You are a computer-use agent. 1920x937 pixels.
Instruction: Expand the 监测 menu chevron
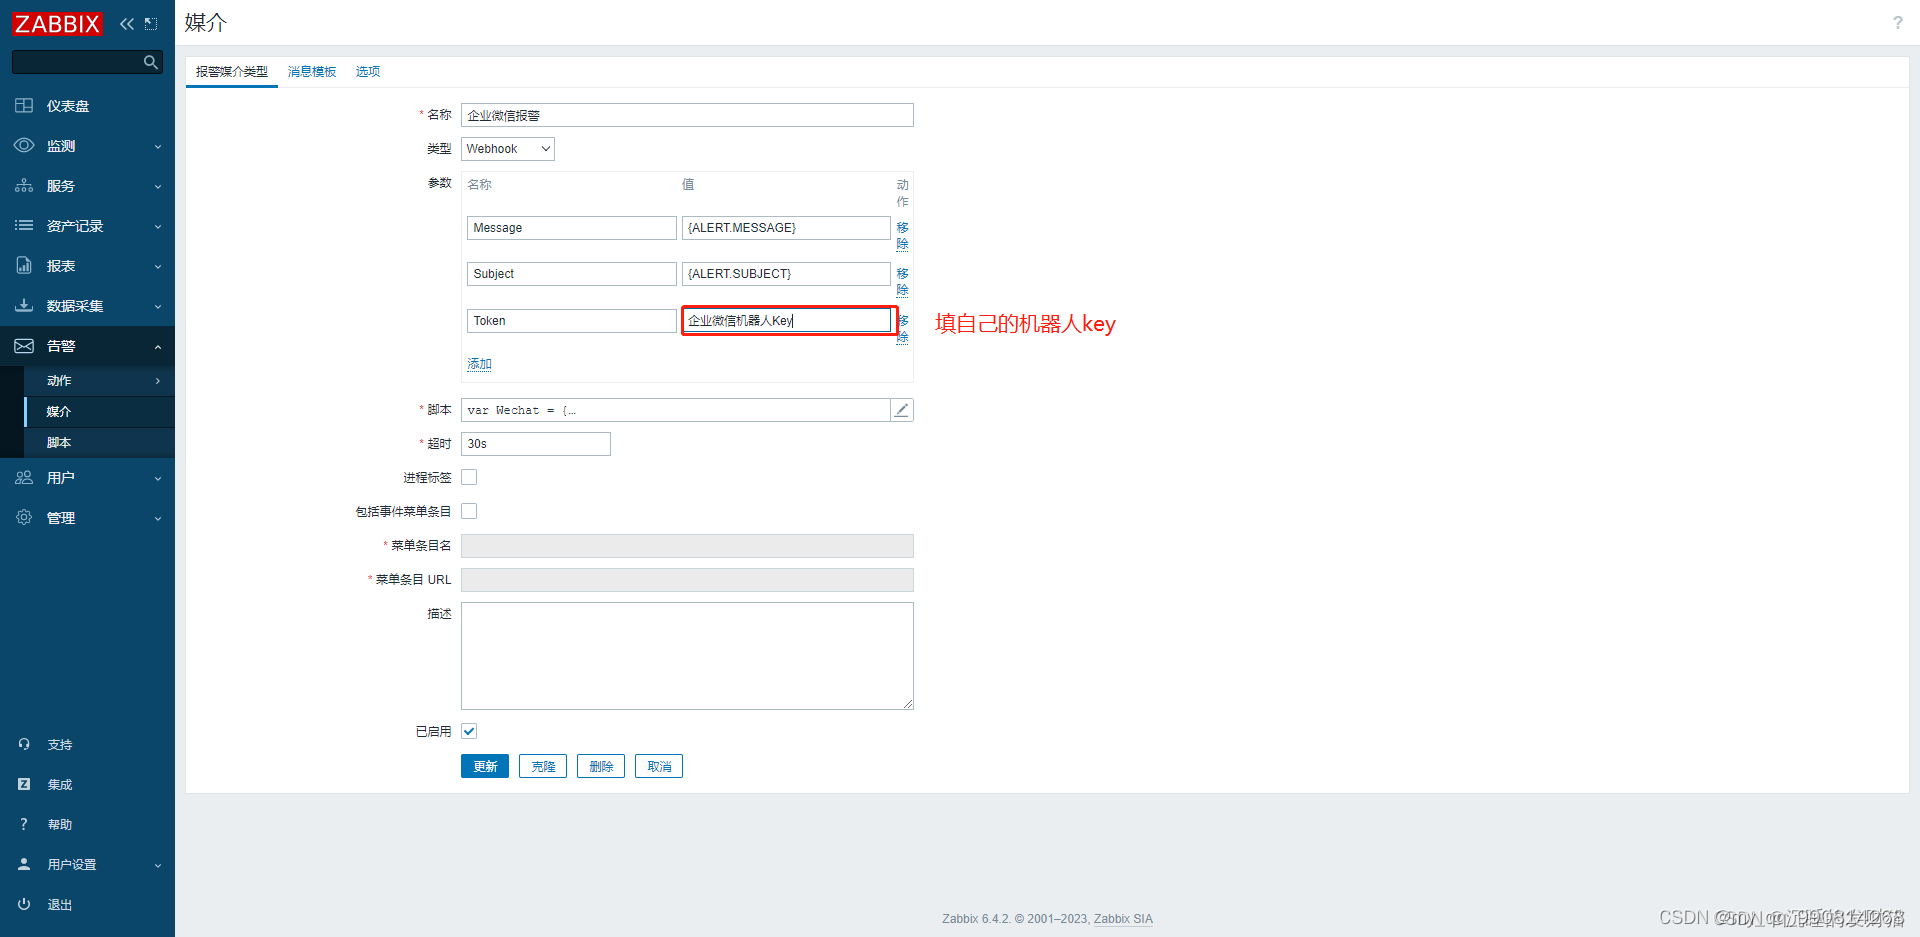coord(158,147)
